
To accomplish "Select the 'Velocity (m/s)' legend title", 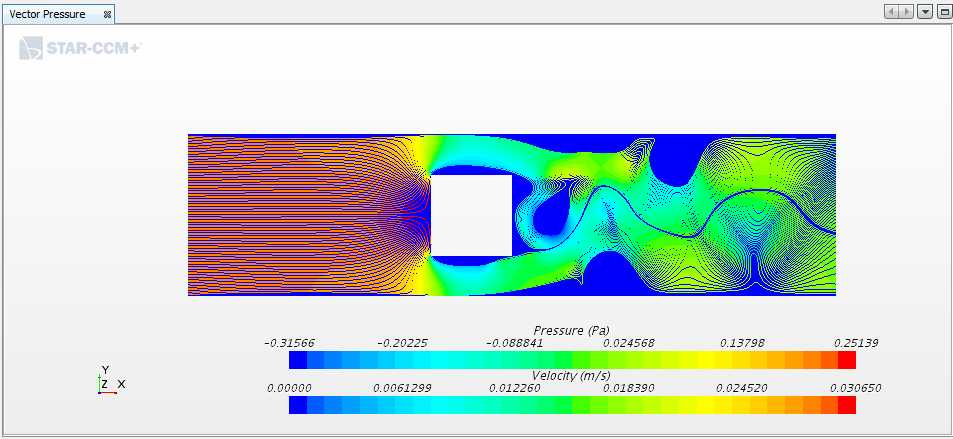I will point(571,375).
